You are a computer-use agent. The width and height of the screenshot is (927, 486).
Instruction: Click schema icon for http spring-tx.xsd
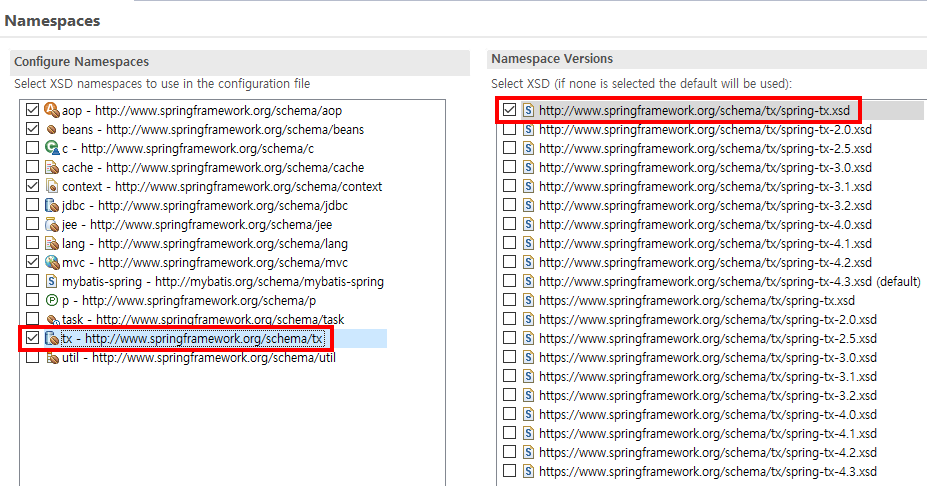(529, 110)
